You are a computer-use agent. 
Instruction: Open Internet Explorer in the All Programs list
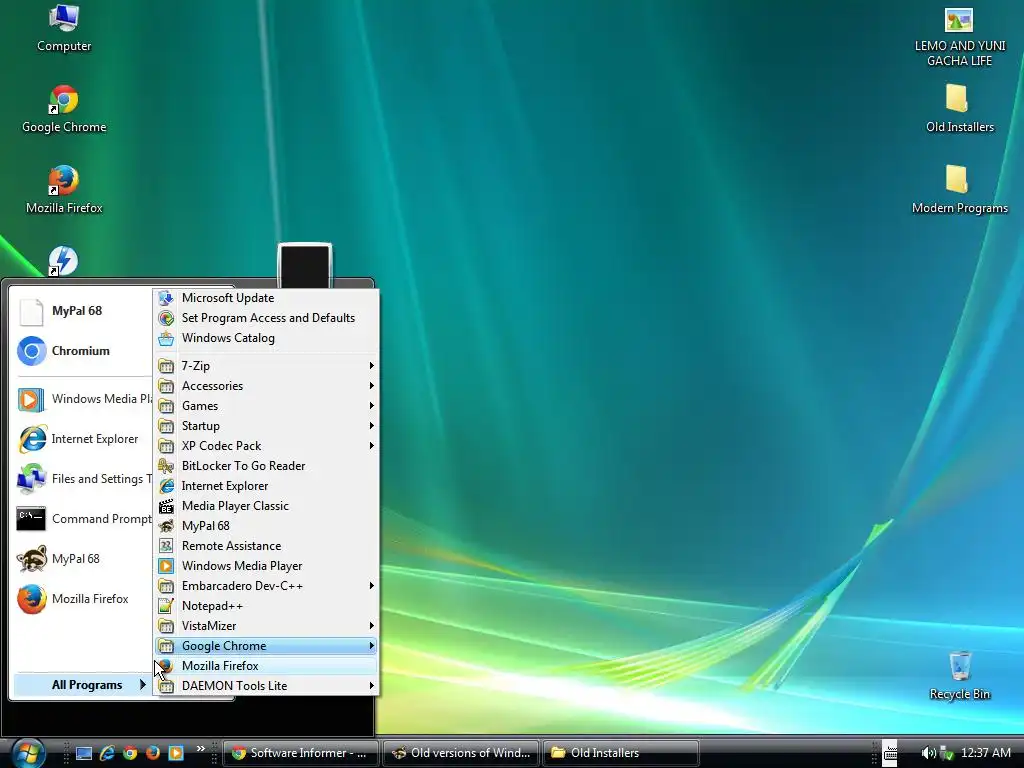tap(266, 486)
